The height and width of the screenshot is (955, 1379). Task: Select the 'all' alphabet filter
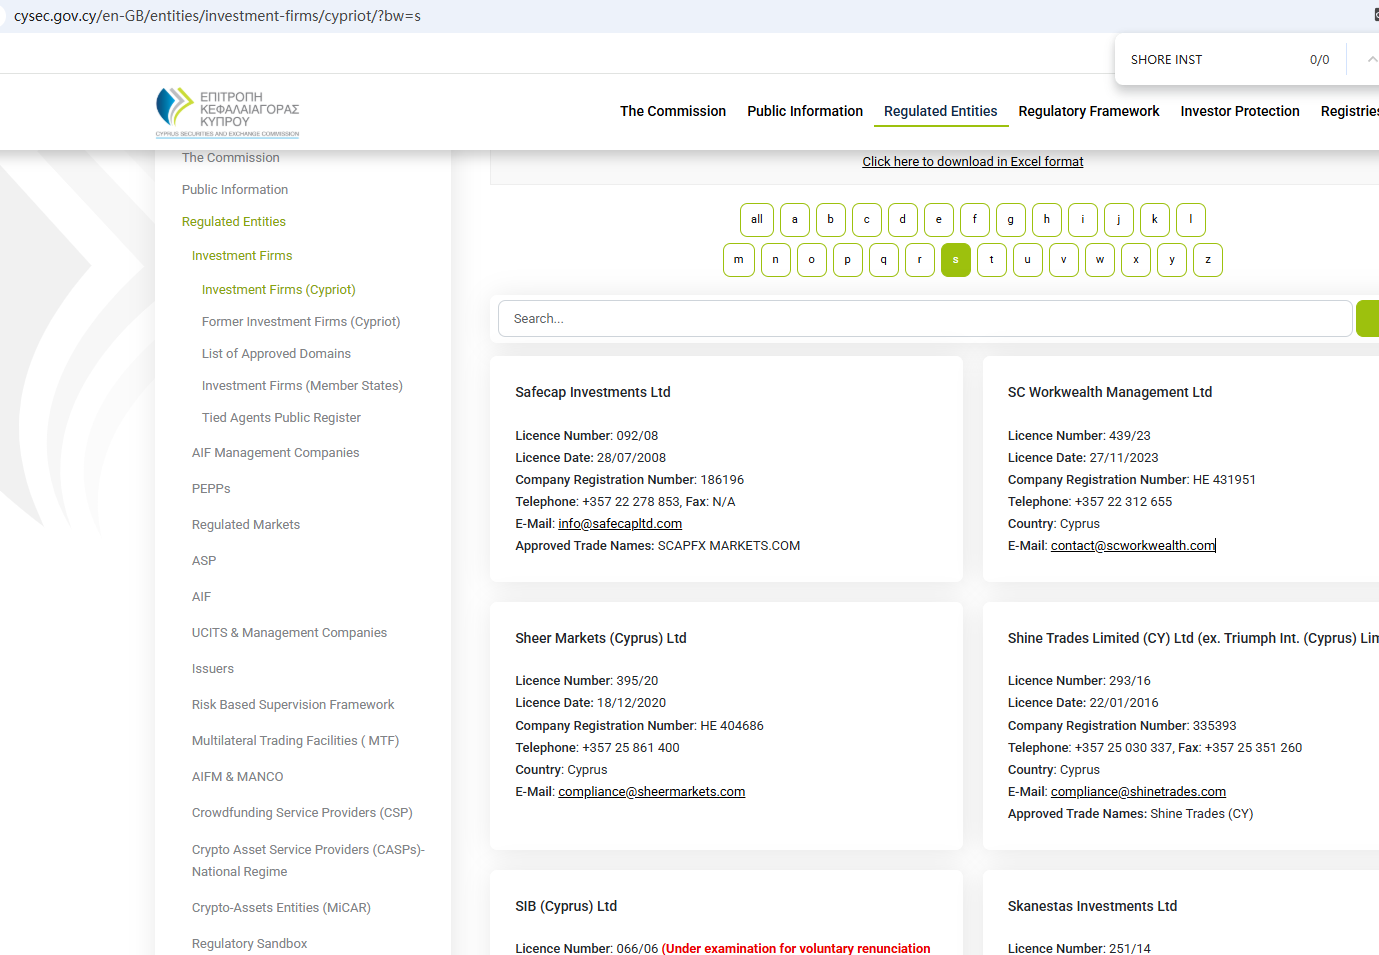[756, 220]
